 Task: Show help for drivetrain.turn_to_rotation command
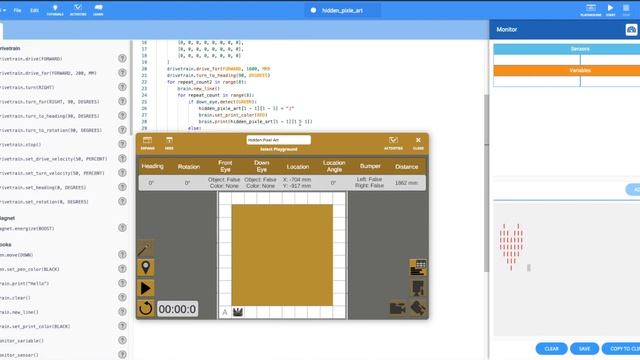click(122, 130)
